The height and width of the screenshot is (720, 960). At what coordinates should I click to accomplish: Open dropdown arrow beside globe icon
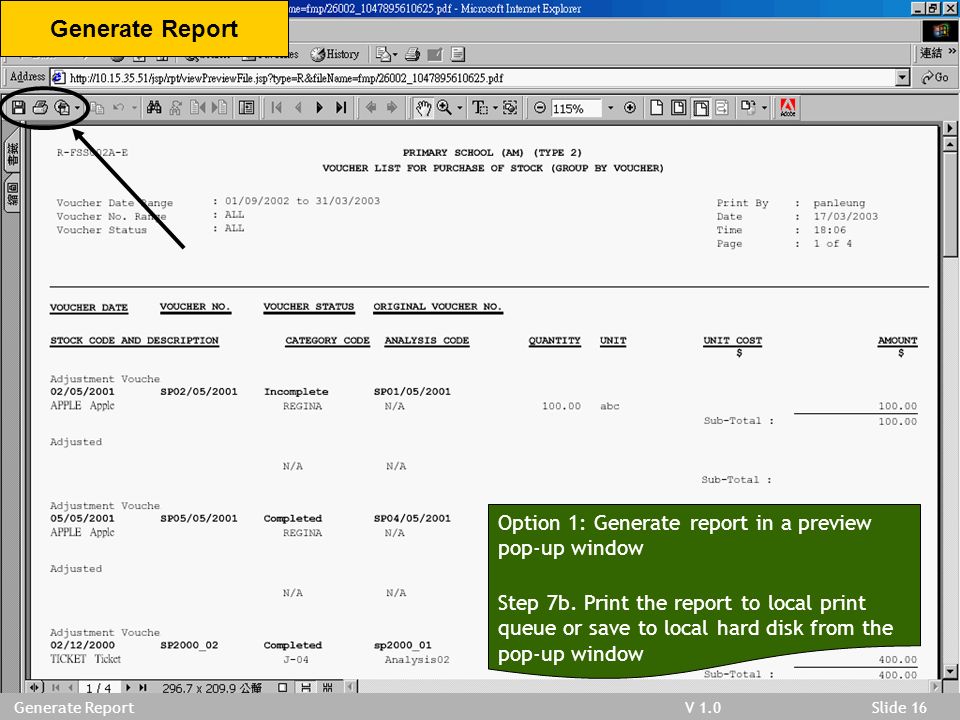(x=77, y=108)
